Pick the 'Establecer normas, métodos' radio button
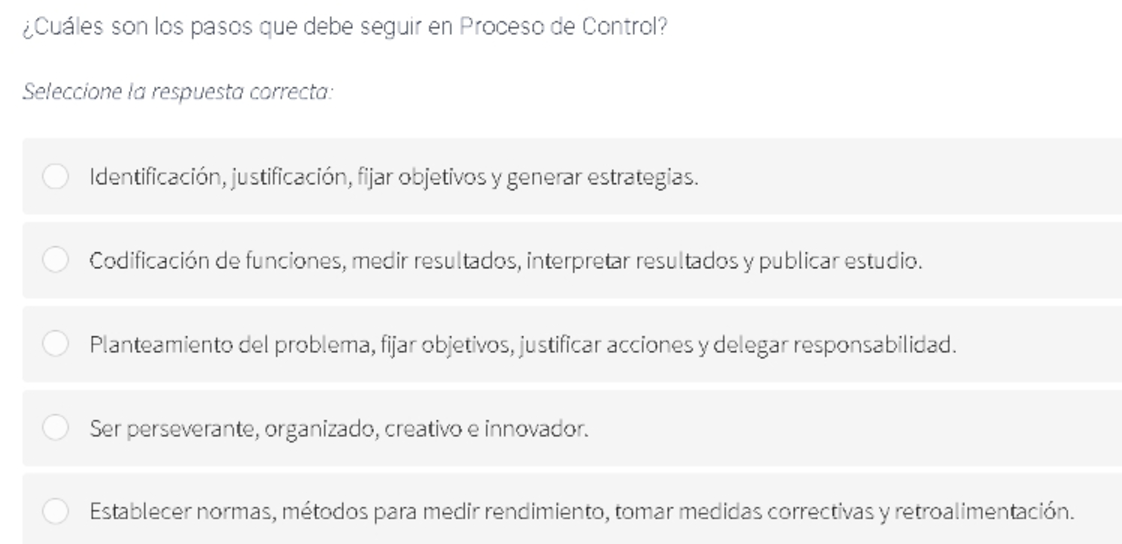This screenshot has height=544, width=1122. pos(55,511)
